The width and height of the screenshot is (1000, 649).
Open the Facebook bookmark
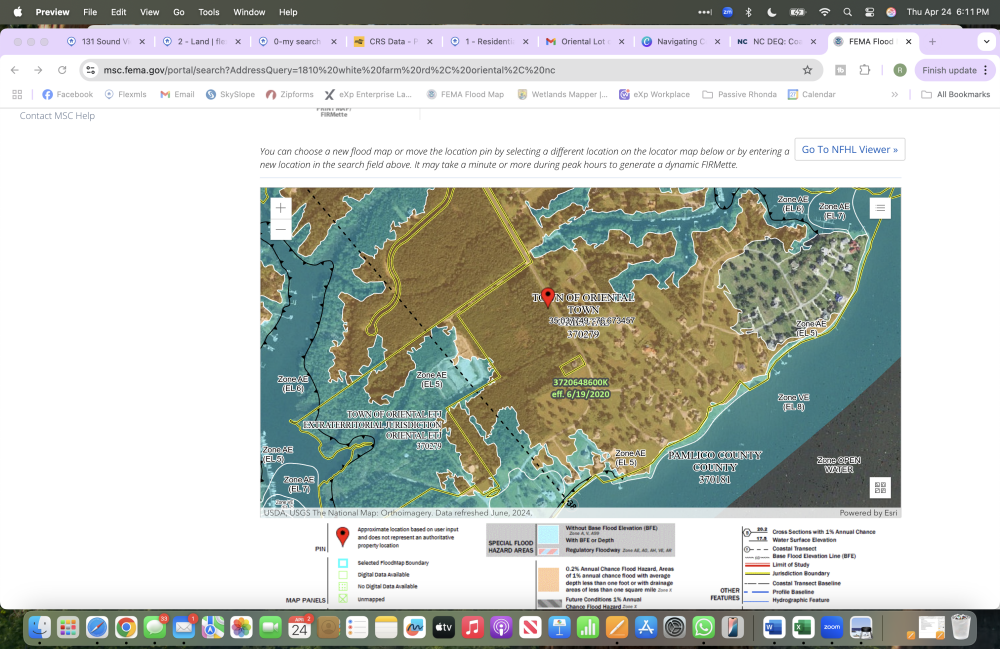tap(68, 94)
